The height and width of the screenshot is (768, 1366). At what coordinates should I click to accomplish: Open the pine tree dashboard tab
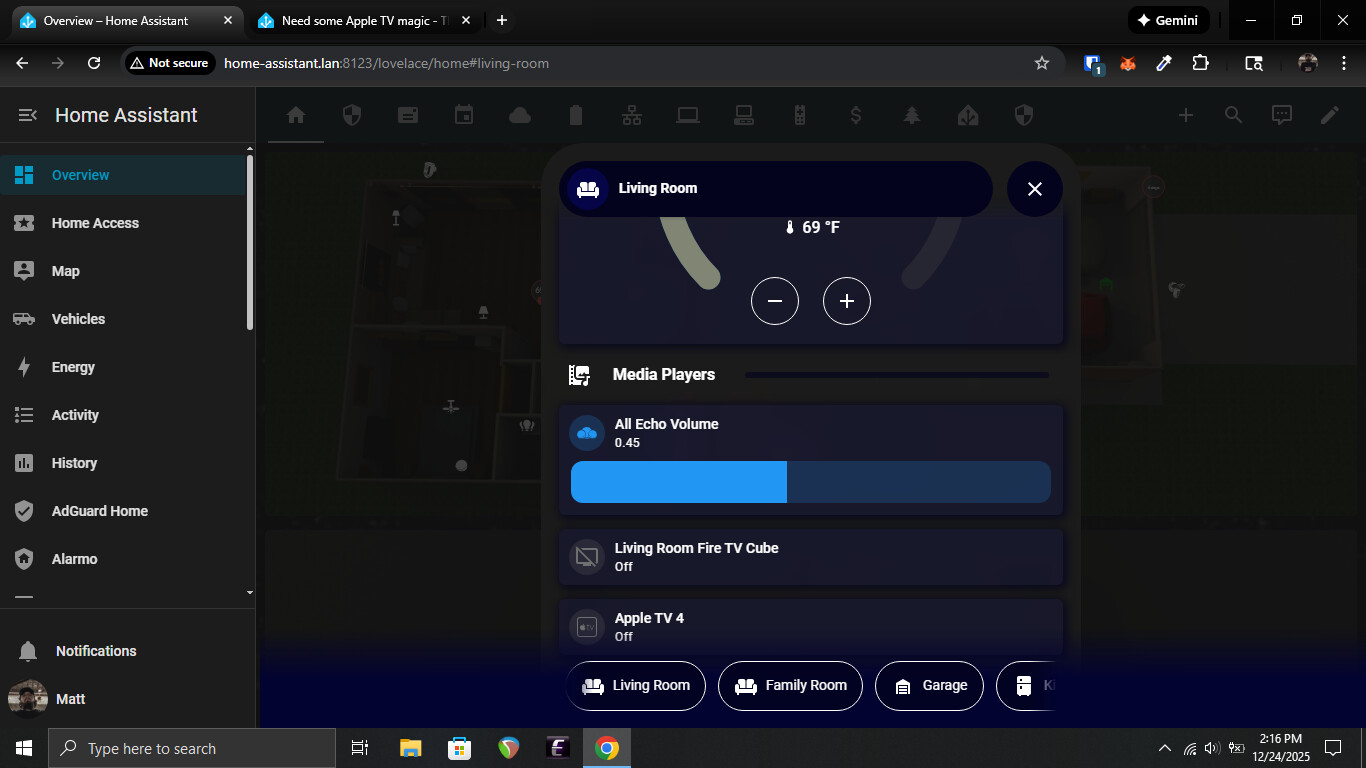(x=912, y=115)
